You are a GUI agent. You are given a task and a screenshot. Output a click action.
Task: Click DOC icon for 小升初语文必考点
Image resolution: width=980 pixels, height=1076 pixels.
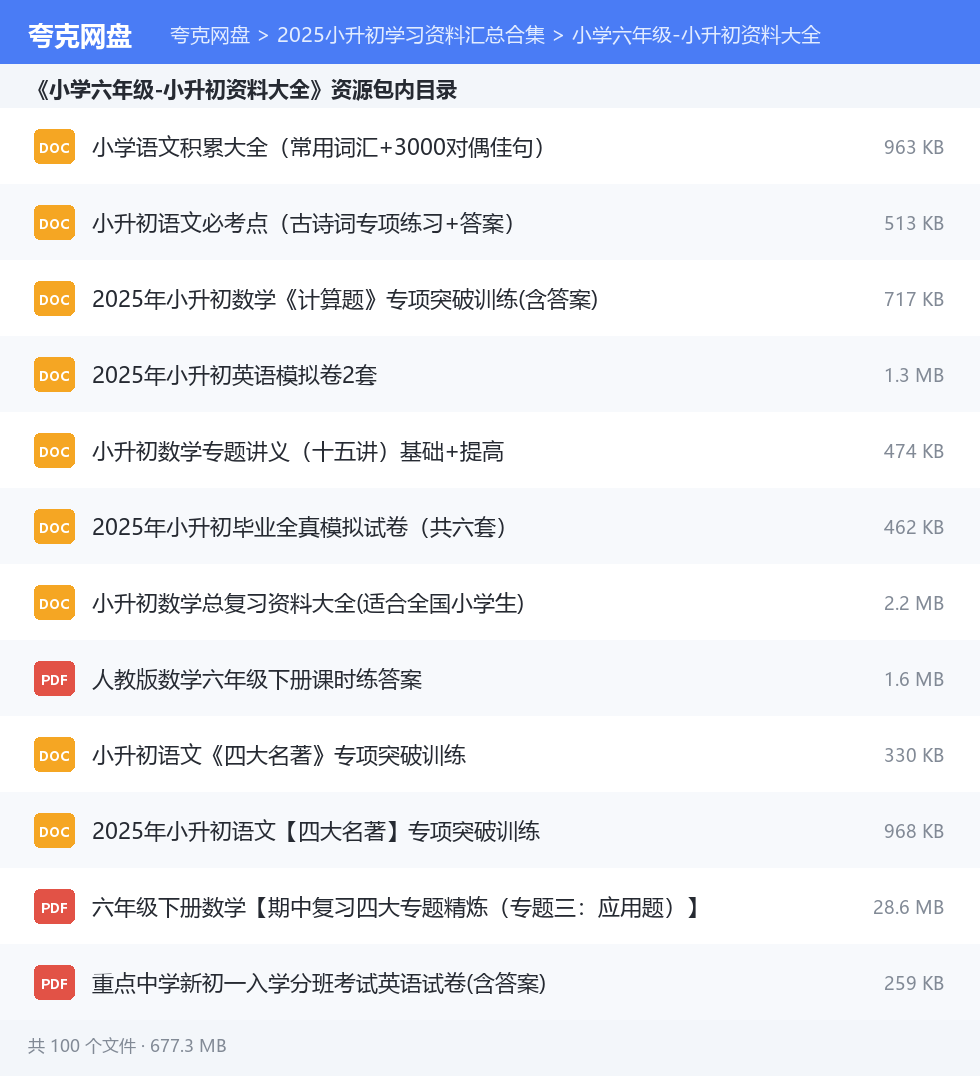(54, 223)
